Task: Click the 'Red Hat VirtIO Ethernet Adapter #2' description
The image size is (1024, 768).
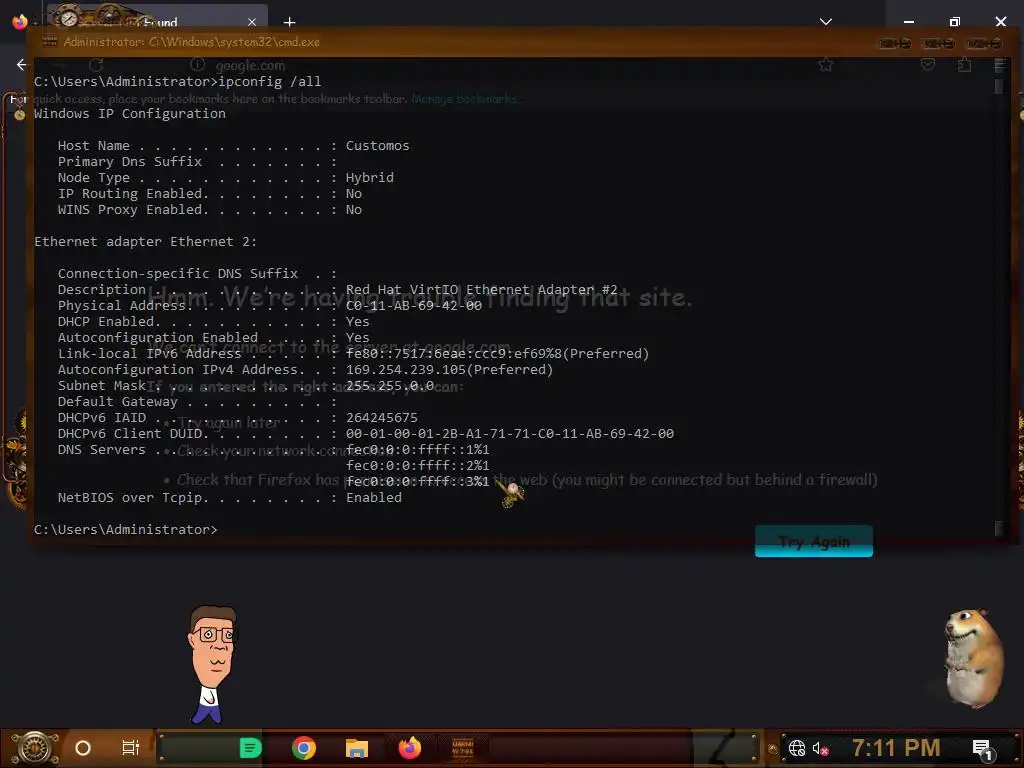Action: 481,289
